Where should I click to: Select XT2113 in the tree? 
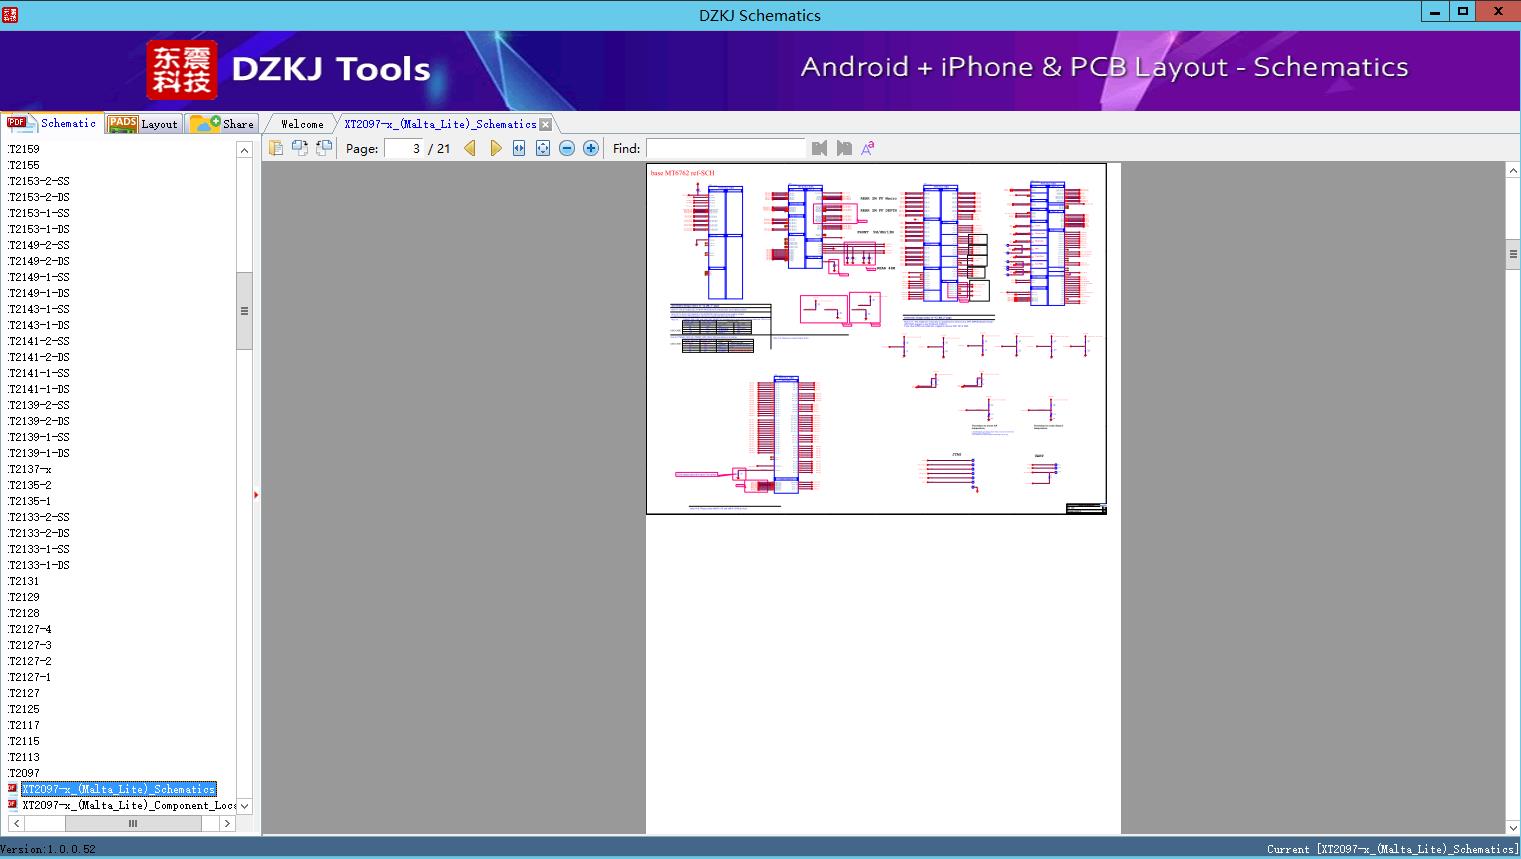point(24,757)
